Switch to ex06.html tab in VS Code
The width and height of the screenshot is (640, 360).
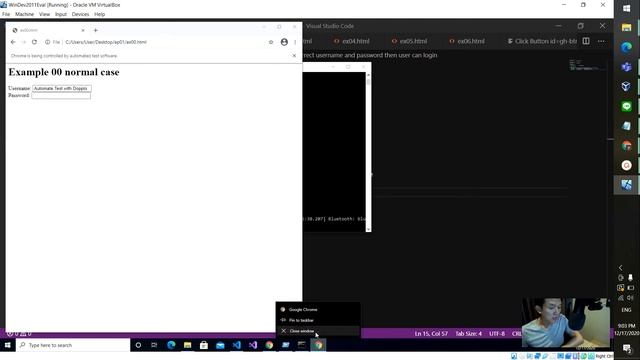click(467, 41)
